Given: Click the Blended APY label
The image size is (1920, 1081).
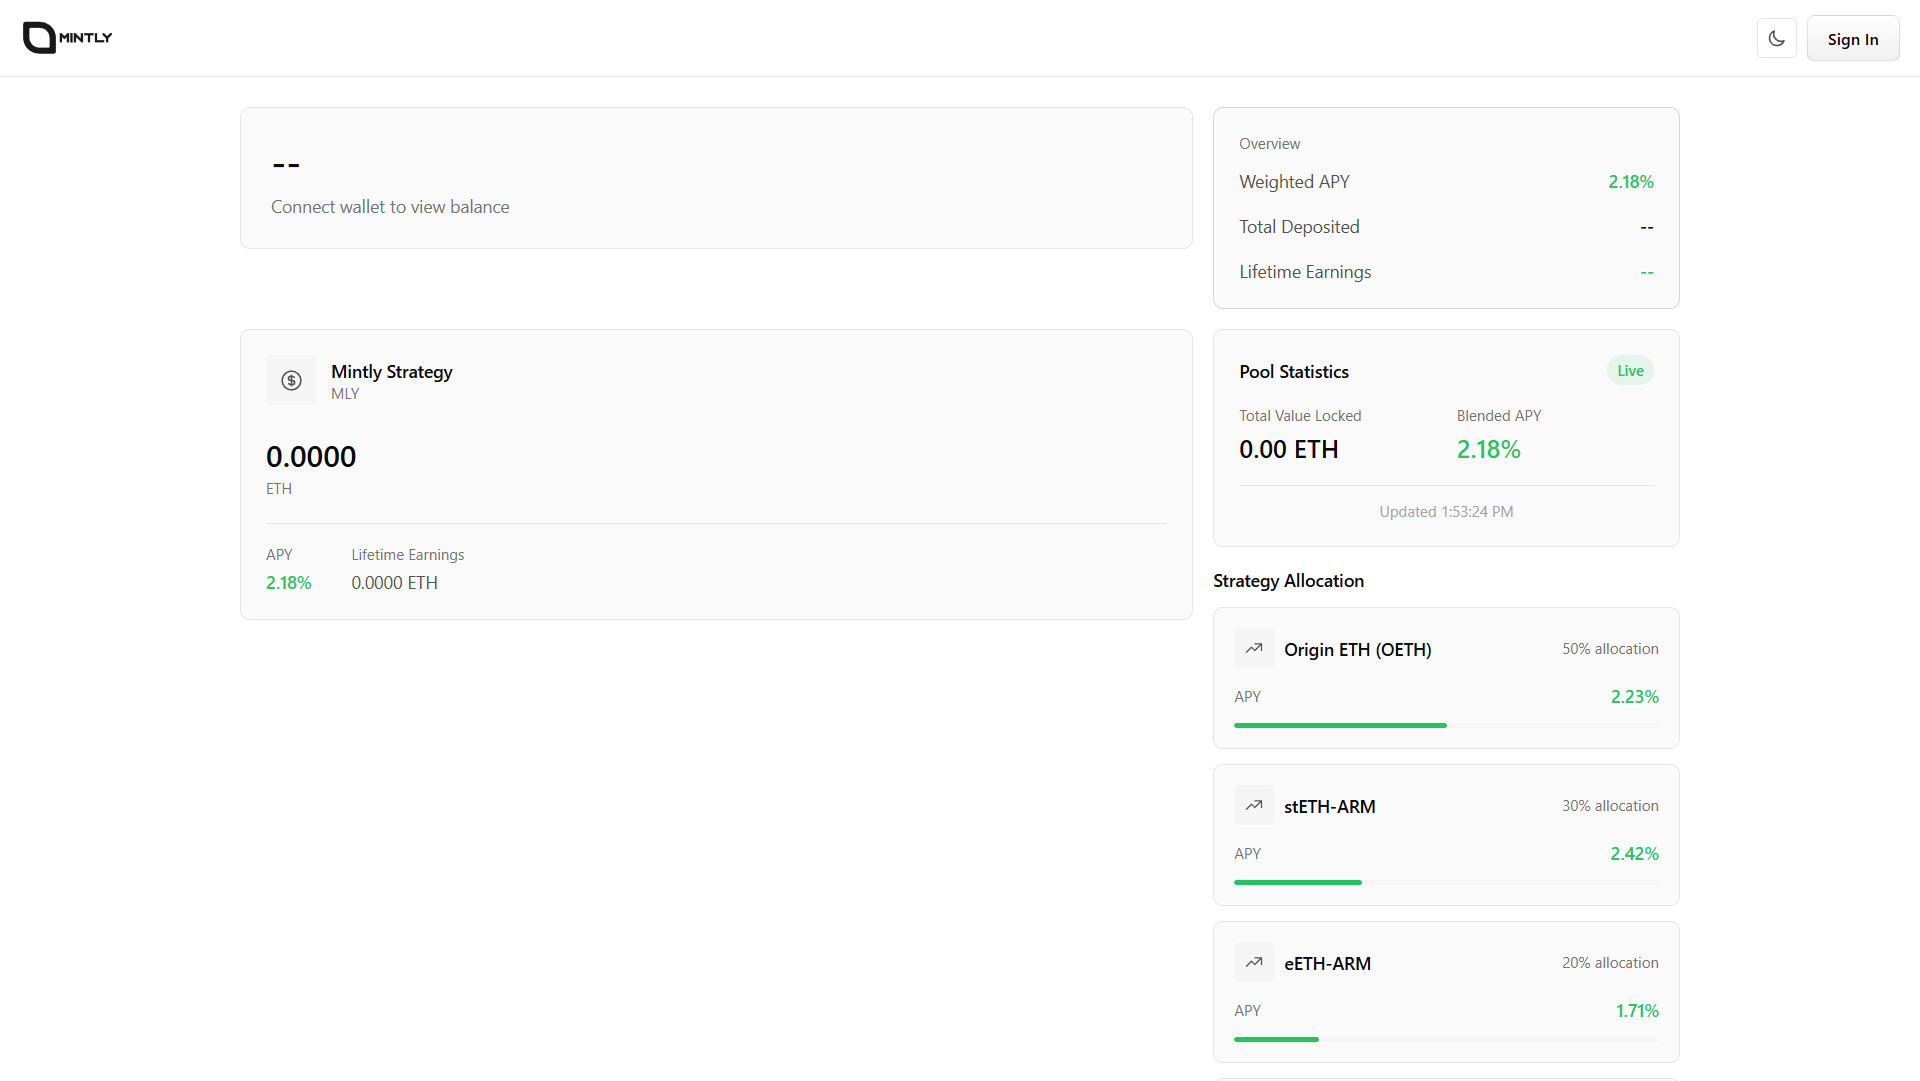Looking at the screenshot, I should pyautogui.click(x=1499, y=416).
